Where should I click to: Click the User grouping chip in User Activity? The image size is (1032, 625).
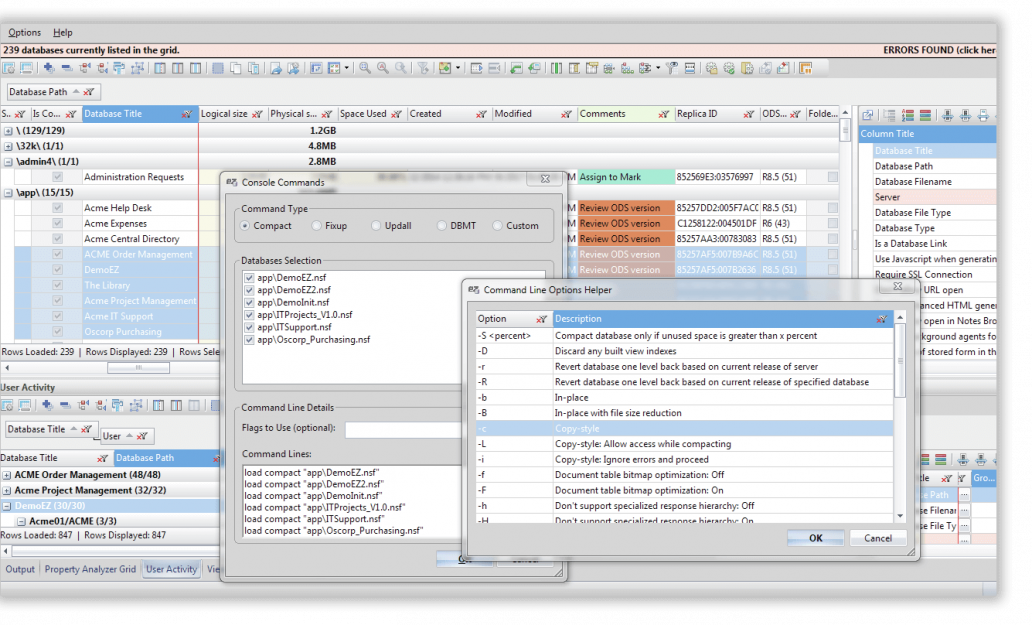126,436
